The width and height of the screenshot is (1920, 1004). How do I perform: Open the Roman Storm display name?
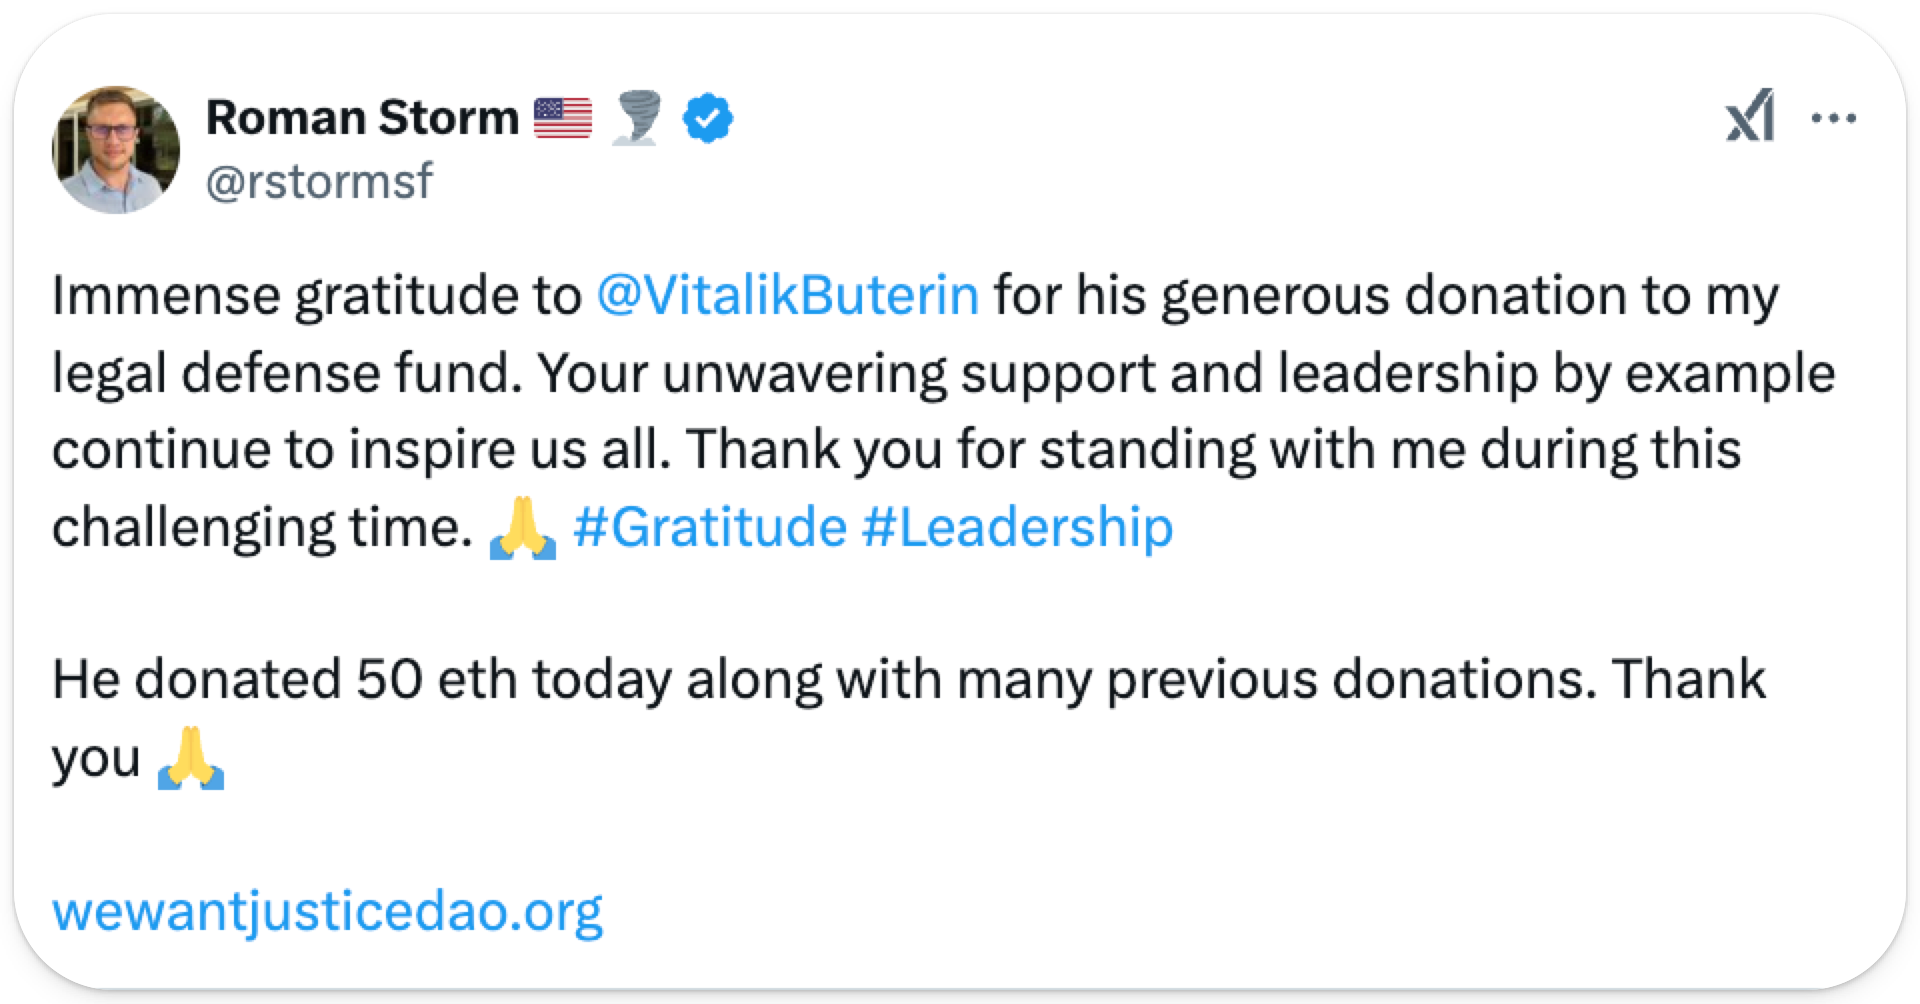click(x=362, y=118)
